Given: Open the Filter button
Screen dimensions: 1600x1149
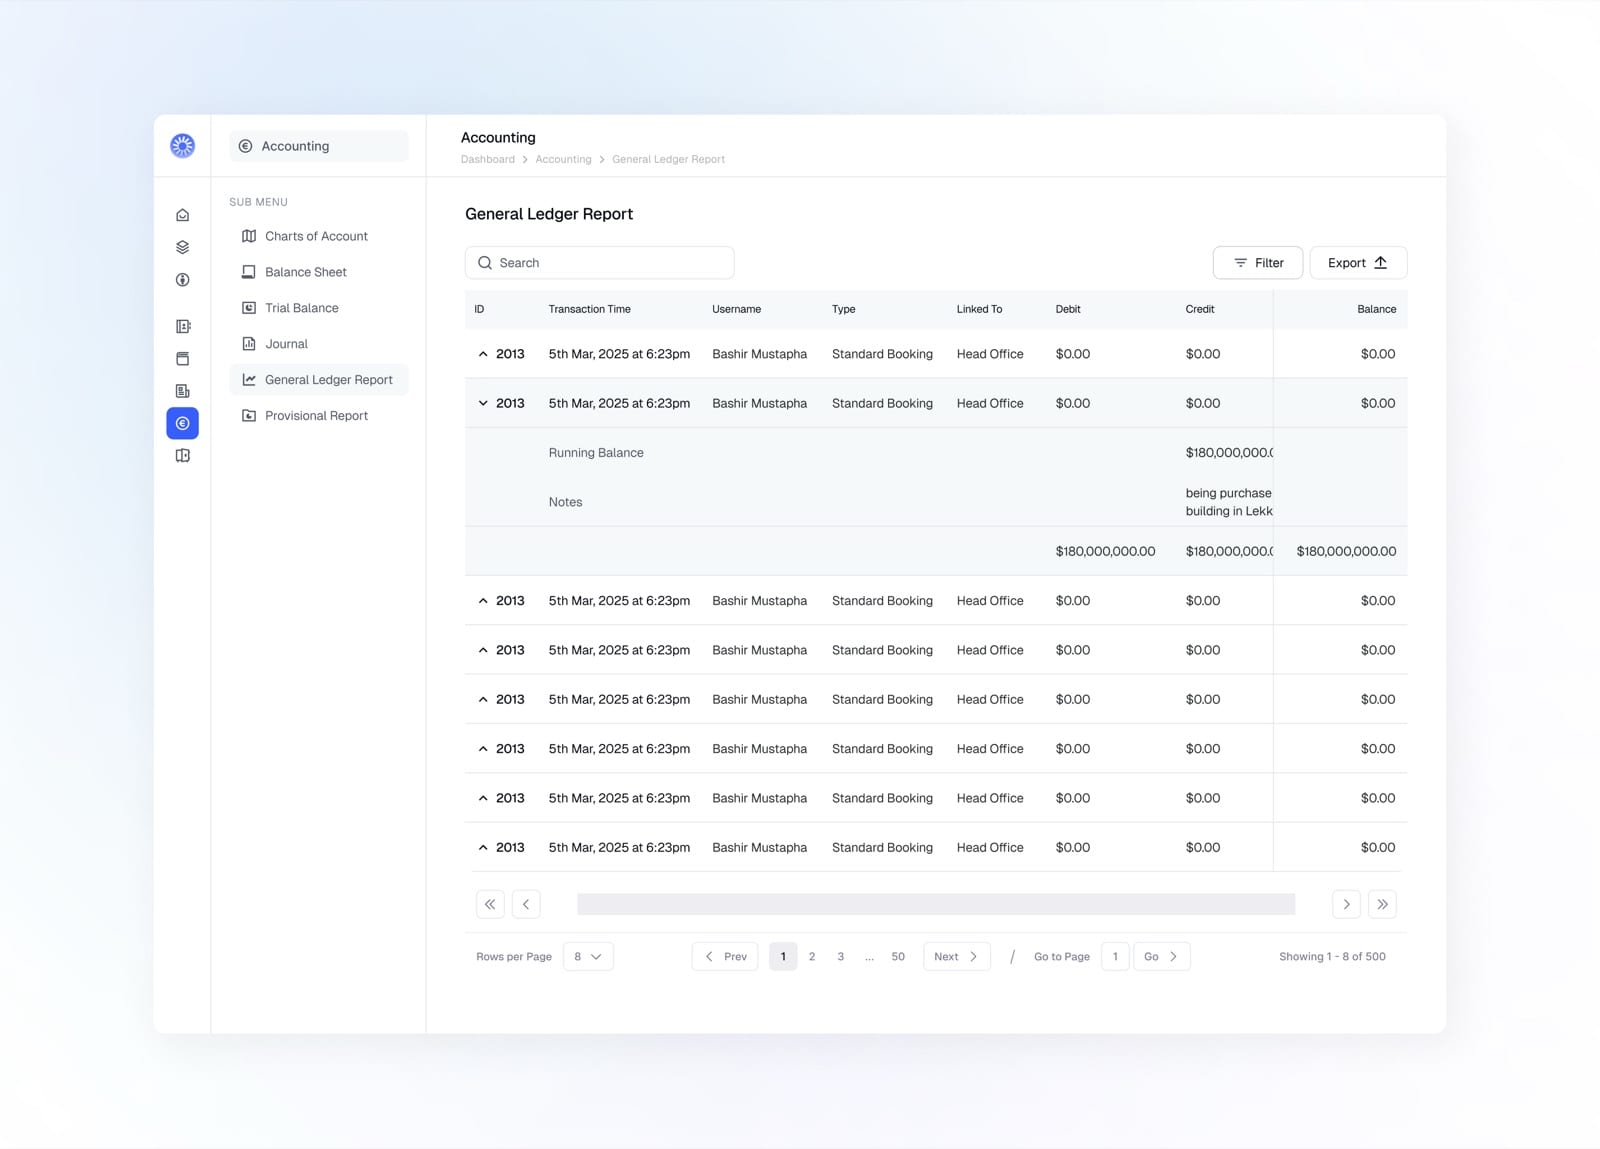Looking at the screenshot, I should pyautogui.click(x=1257, y=262).
